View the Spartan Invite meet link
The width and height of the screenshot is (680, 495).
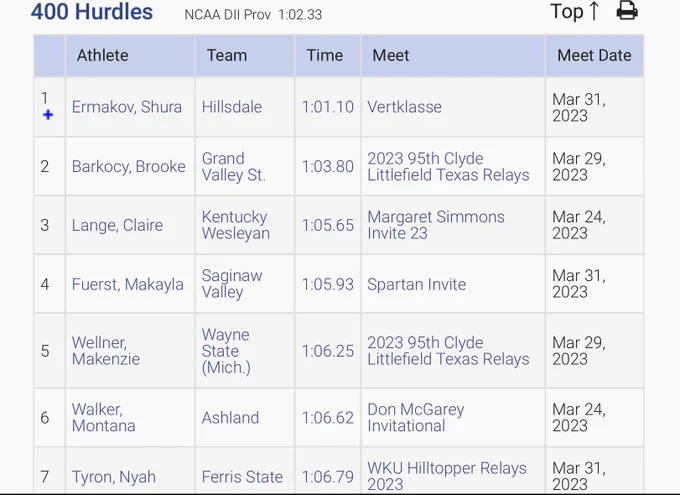[x=417, y=285]
